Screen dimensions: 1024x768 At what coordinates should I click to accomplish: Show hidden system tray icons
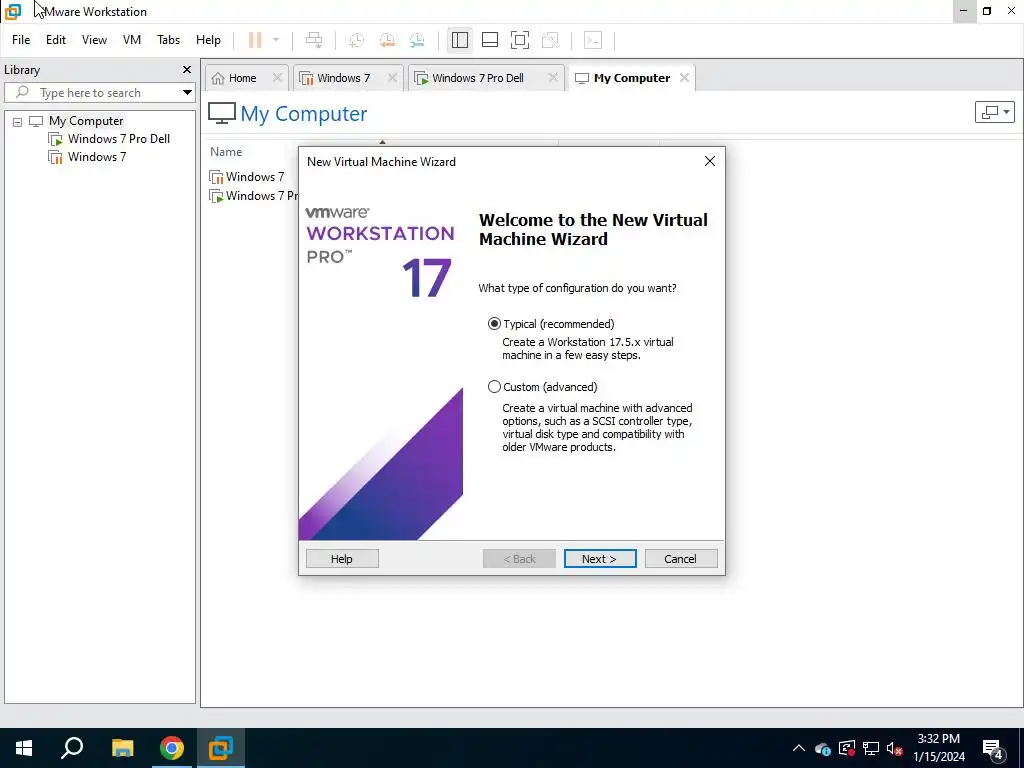799,748
